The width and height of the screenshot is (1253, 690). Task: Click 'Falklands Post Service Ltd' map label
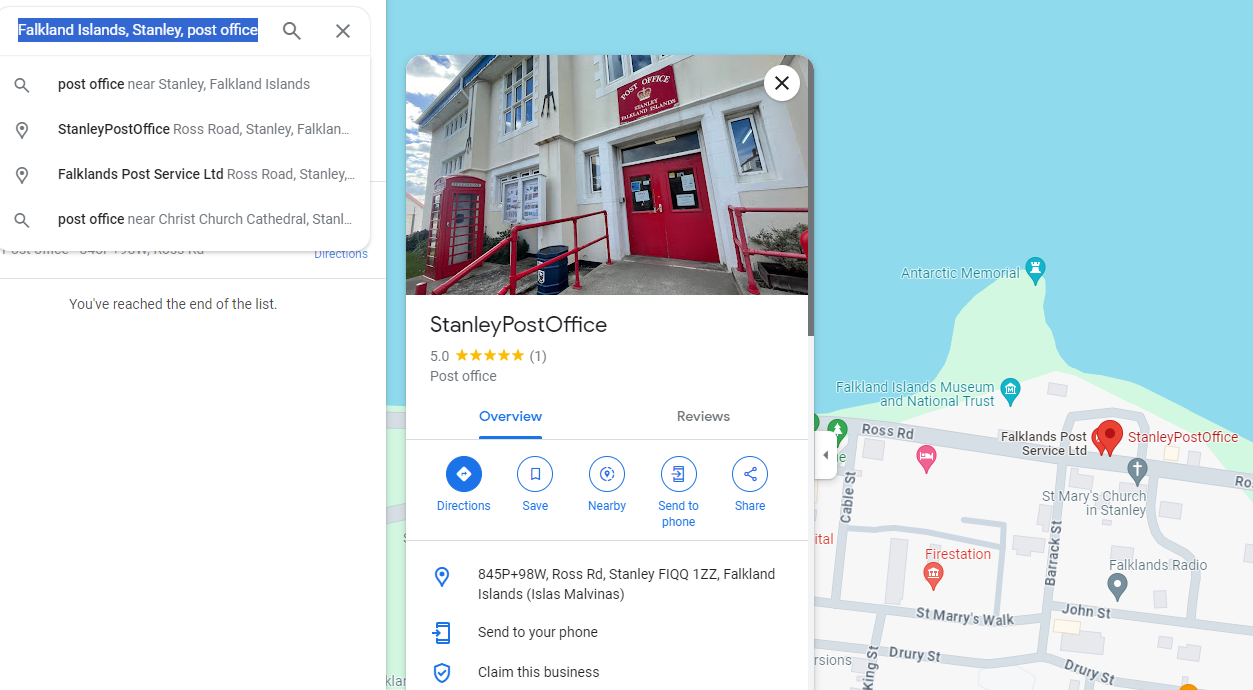pos(1044,443)
